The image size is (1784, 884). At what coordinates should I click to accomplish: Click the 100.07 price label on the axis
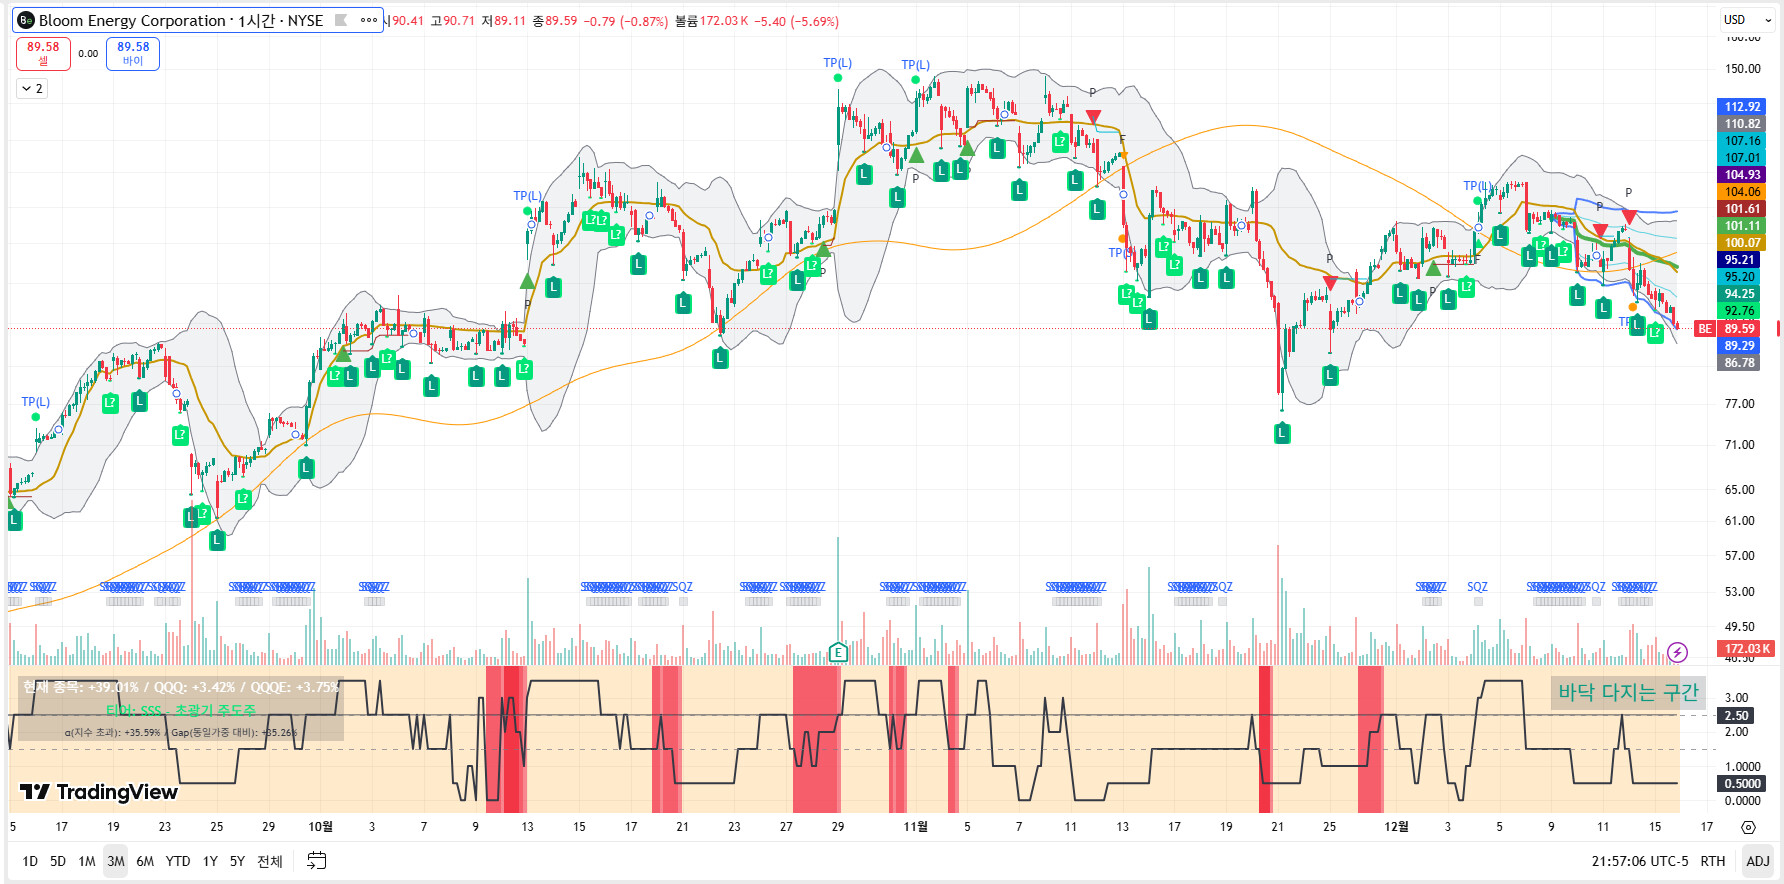coord(1742,243)
